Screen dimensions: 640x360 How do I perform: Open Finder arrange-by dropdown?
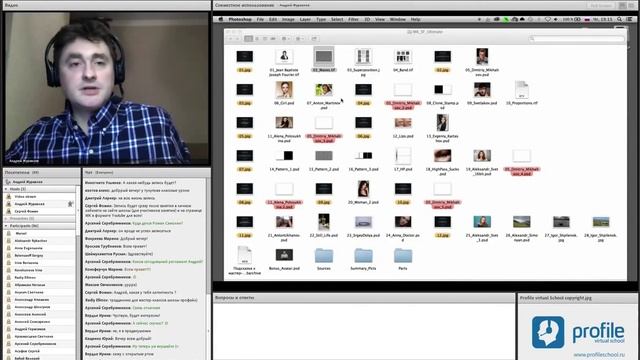coord(286,38)
